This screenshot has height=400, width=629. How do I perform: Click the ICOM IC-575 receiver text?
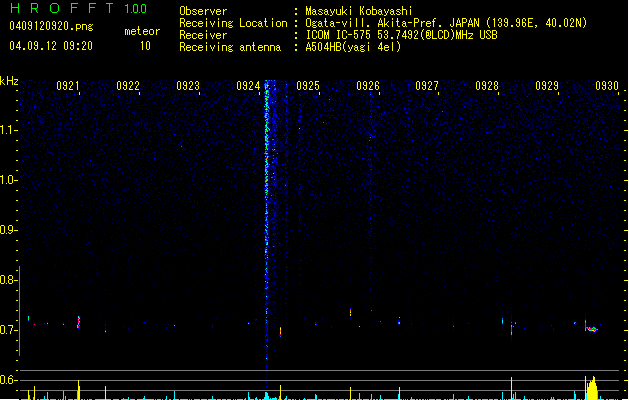point(401,35)
